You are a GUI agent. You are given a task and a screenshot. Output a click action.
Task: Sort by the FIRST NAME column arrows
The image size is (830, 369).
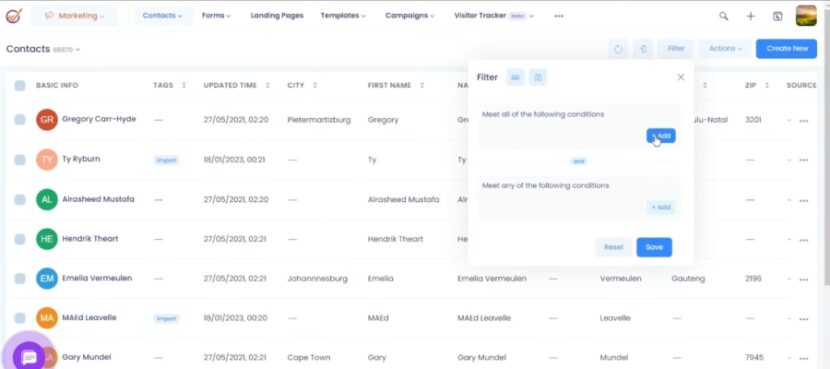(x=422, y=85)
